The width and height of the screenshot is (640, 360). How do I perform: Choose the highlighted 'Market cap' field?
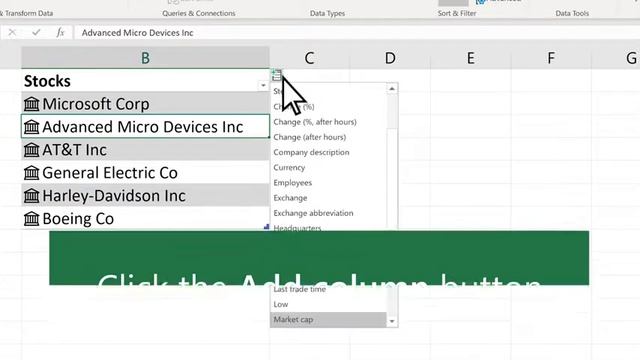coord(328,320)
